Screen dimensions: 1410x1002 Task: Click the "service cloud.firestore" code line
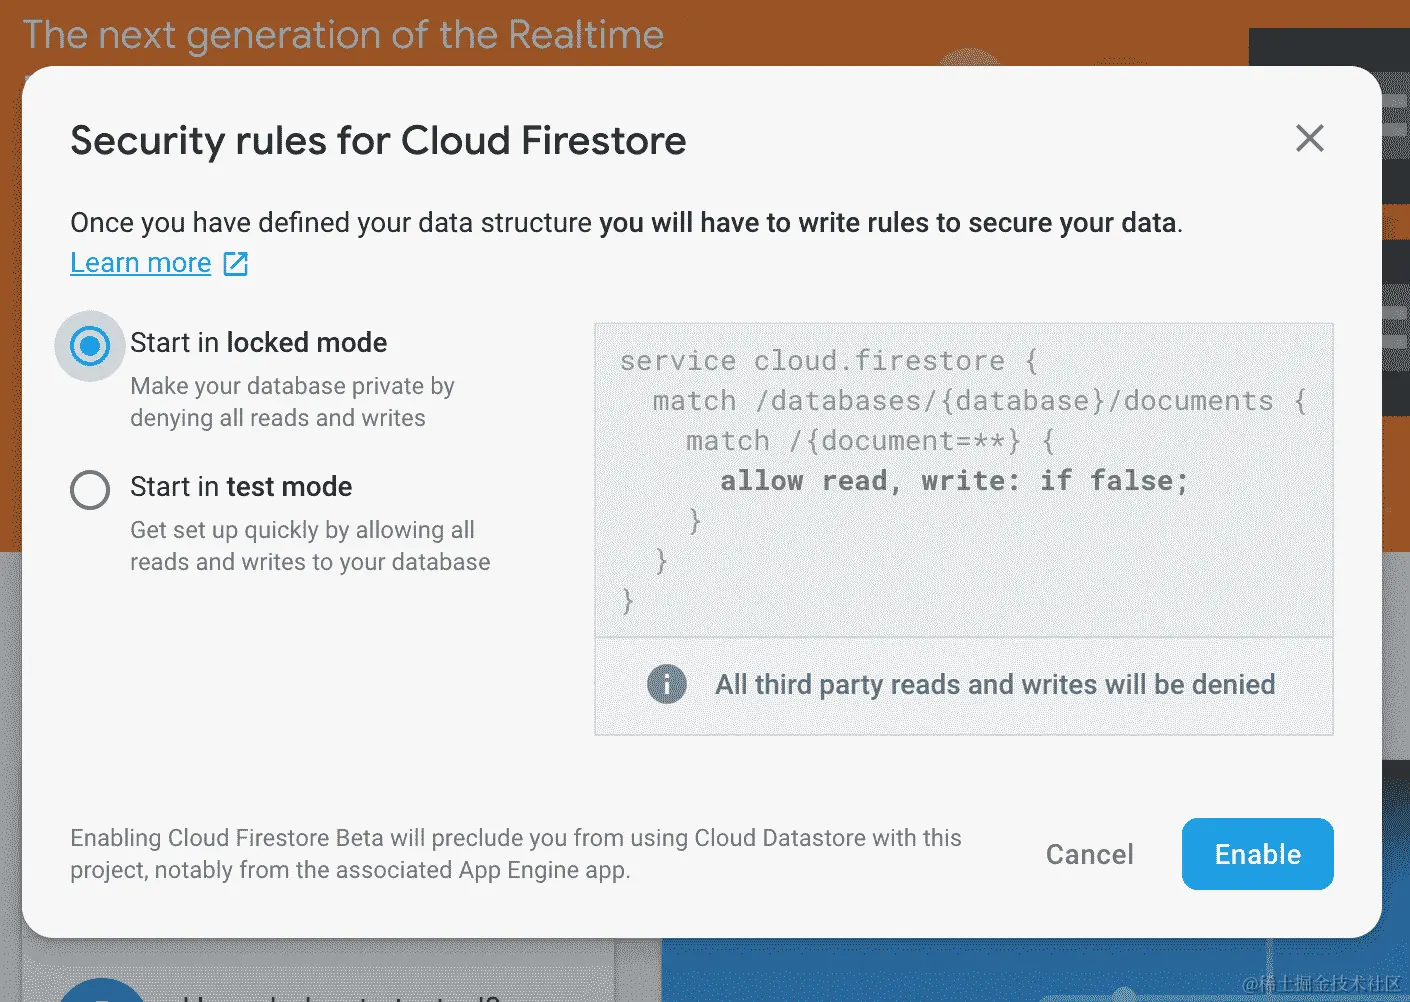click(828, 361)
